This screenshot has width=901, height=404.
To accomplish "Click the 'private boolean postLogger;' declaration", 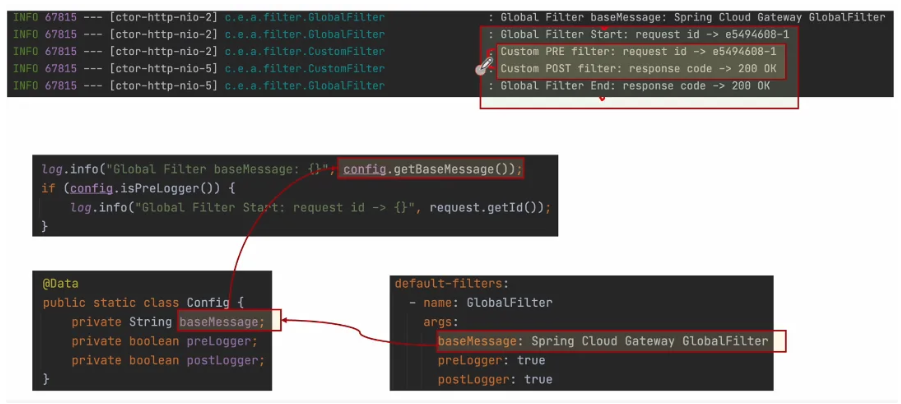I will click(x=168, y=360).
